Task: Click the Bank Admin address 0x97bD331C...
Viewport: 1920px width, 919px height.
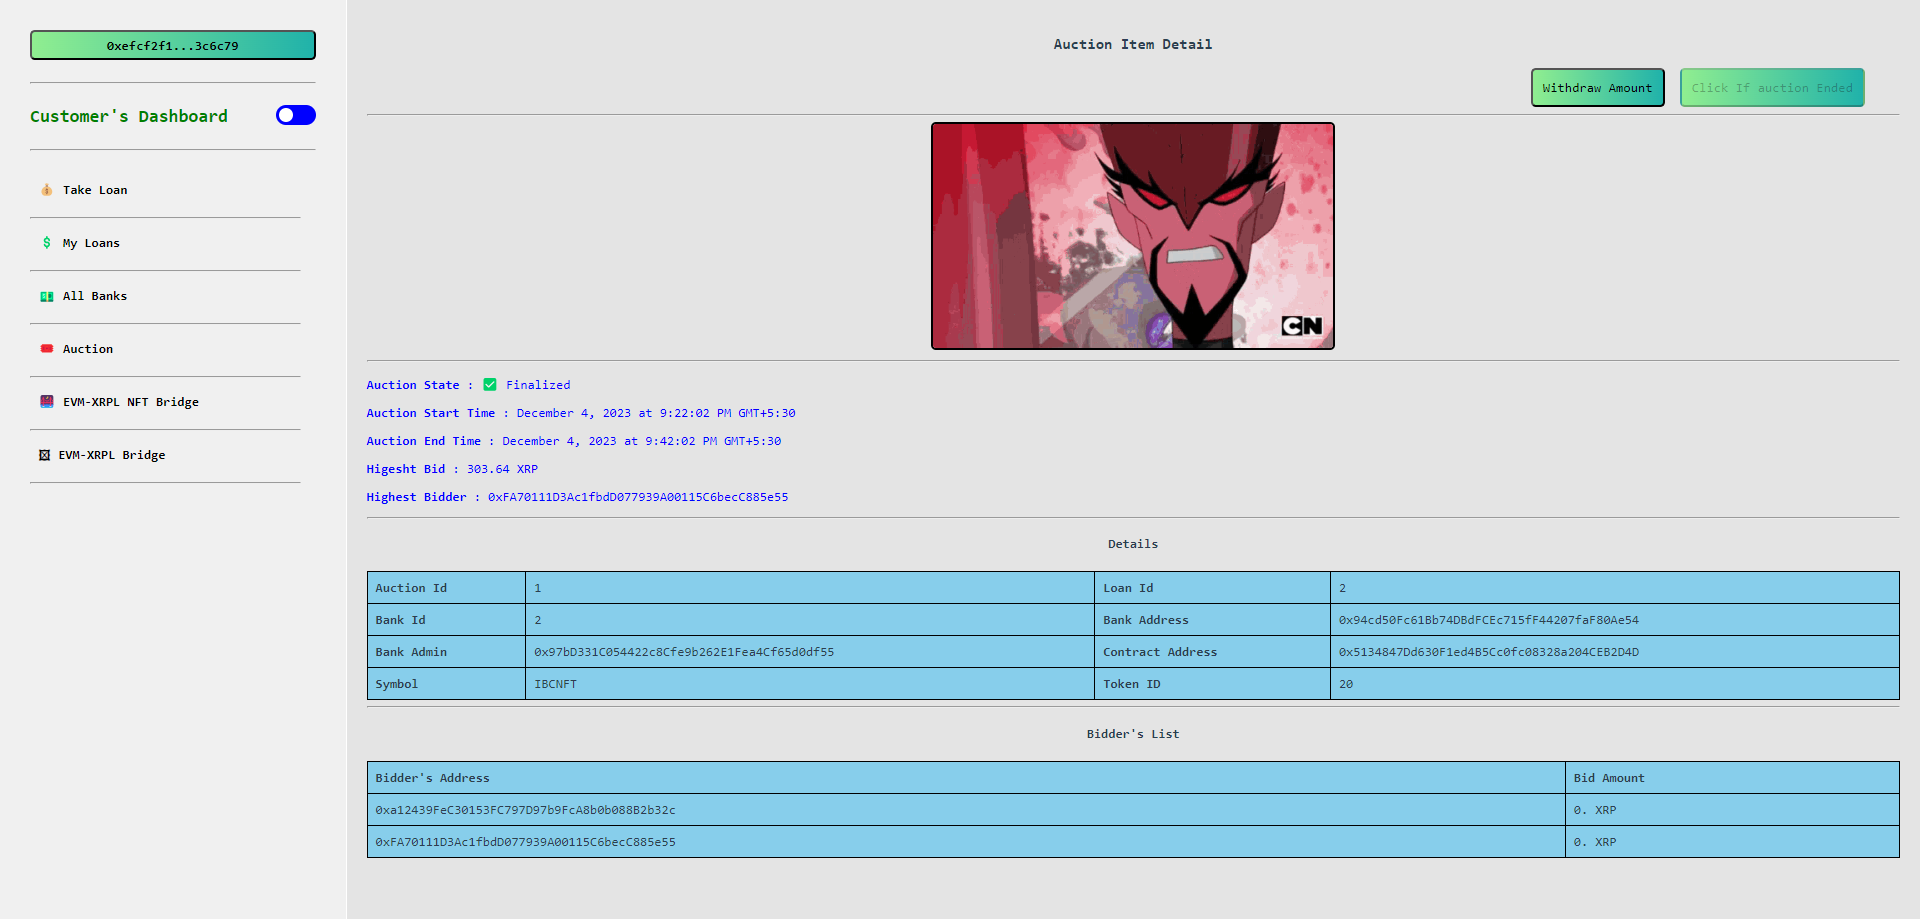Action: (684, 652)
